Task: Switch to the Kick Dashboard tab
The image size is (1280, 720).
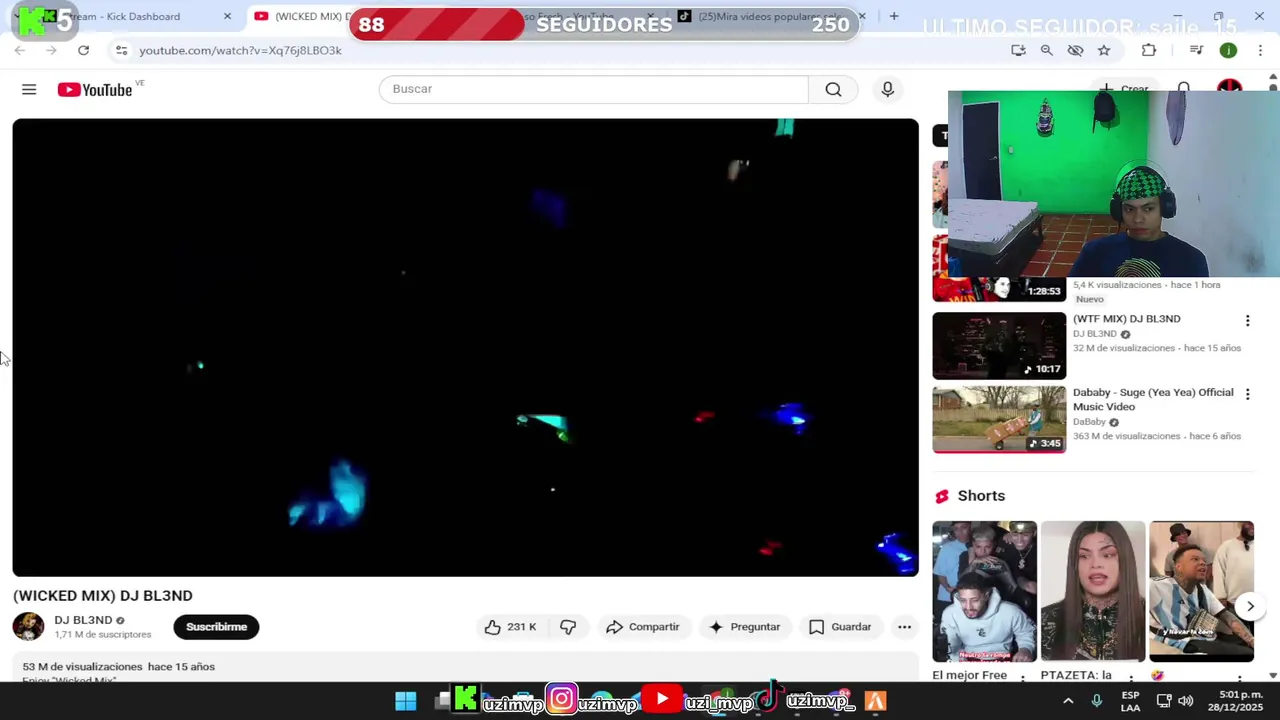Action: click(x=130, y=16)
